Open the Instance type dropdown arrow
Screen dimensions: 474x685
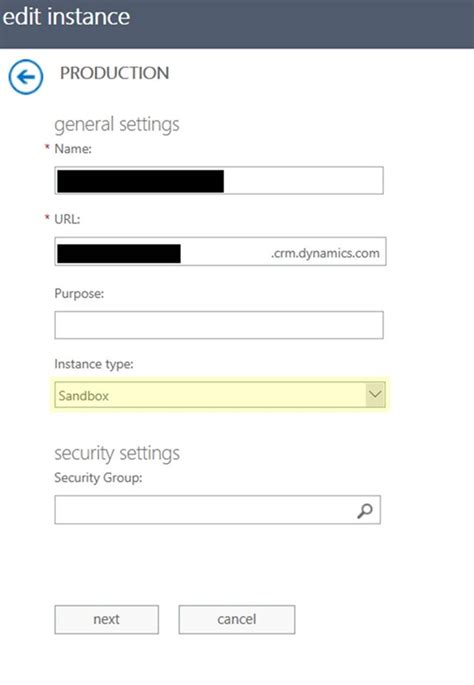click(x=375, y=395)
